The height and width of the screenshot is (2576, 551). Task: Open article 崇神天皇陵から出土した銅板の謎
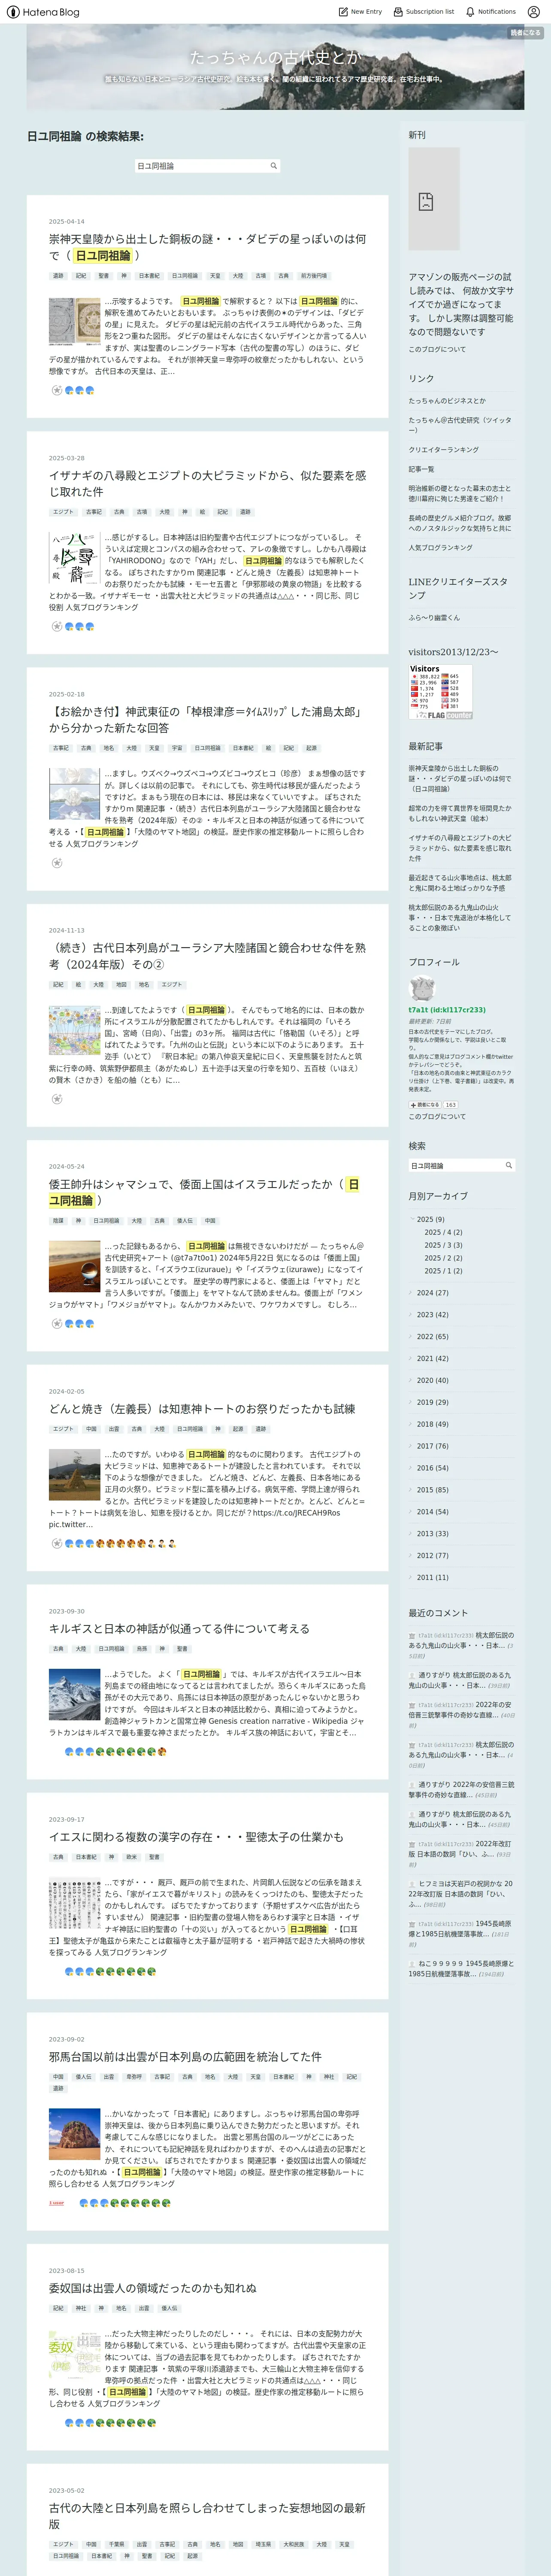pyautogui.click(x=207, y=247)
